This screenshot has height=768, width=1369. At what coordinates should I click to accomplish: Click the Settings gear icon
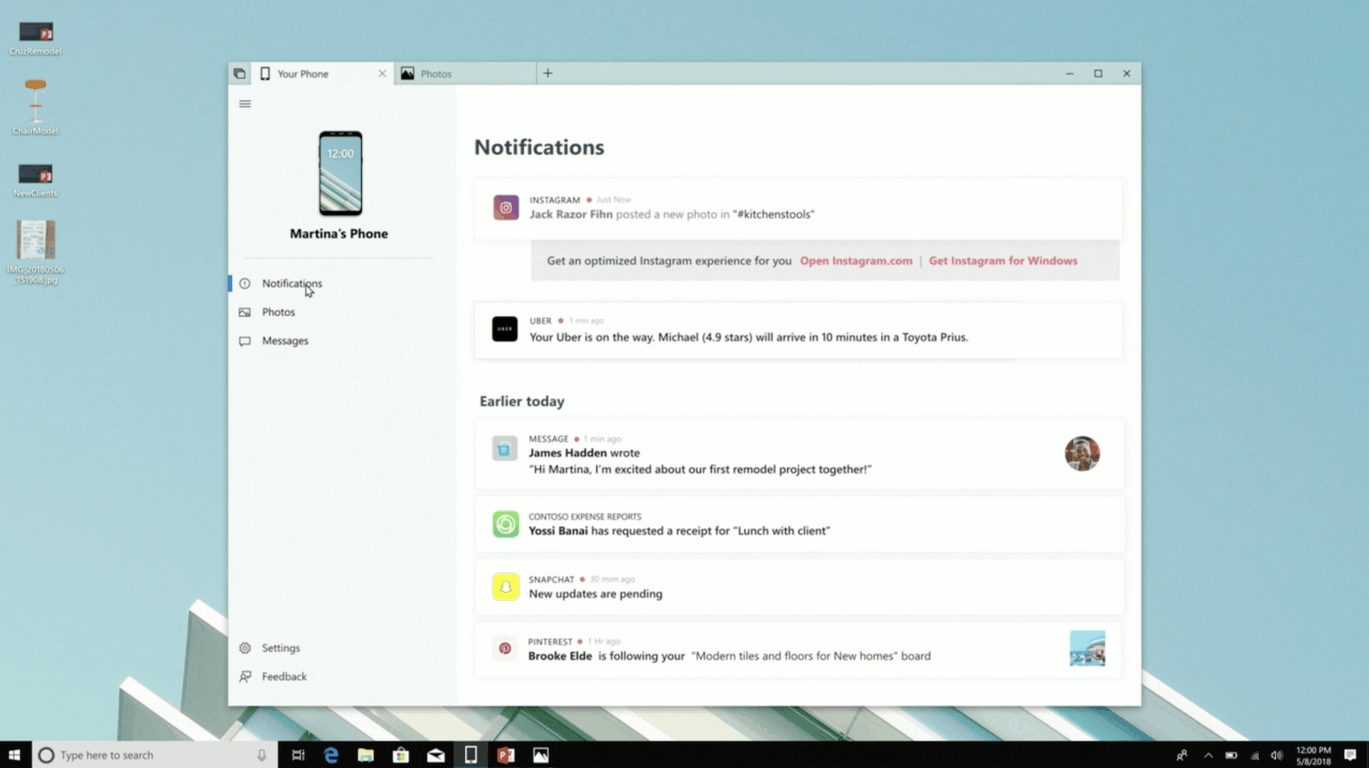click(245, 648)
